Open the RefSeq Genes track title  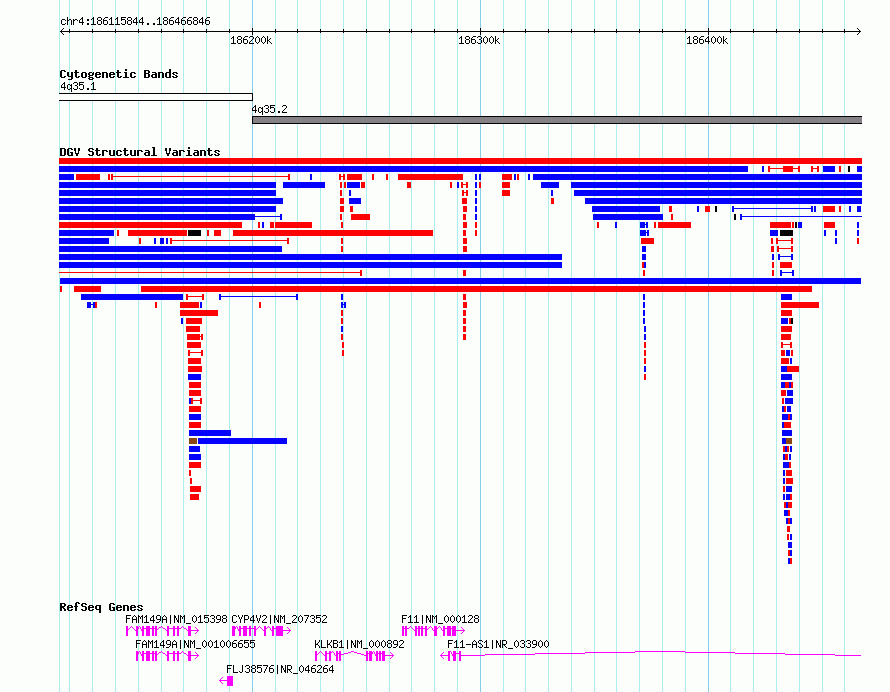click(x=101, y=607)
